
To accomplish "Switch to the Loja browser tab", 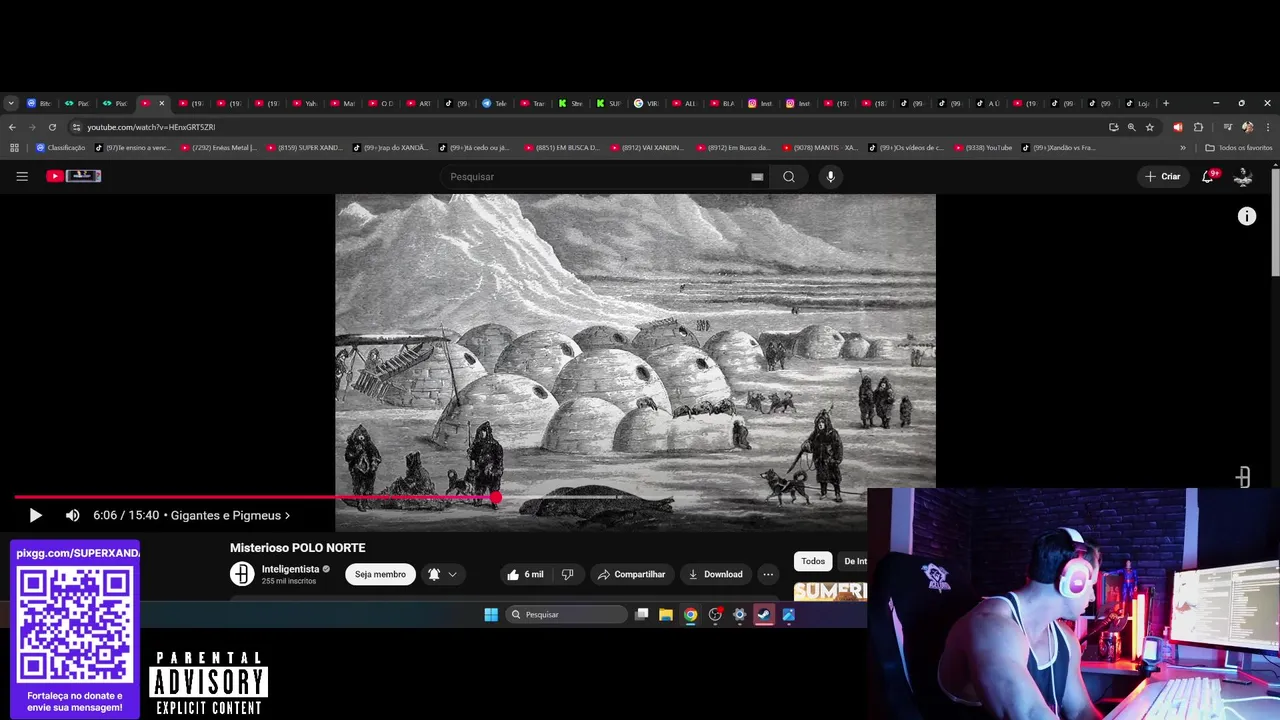I will pos(1138,103).
